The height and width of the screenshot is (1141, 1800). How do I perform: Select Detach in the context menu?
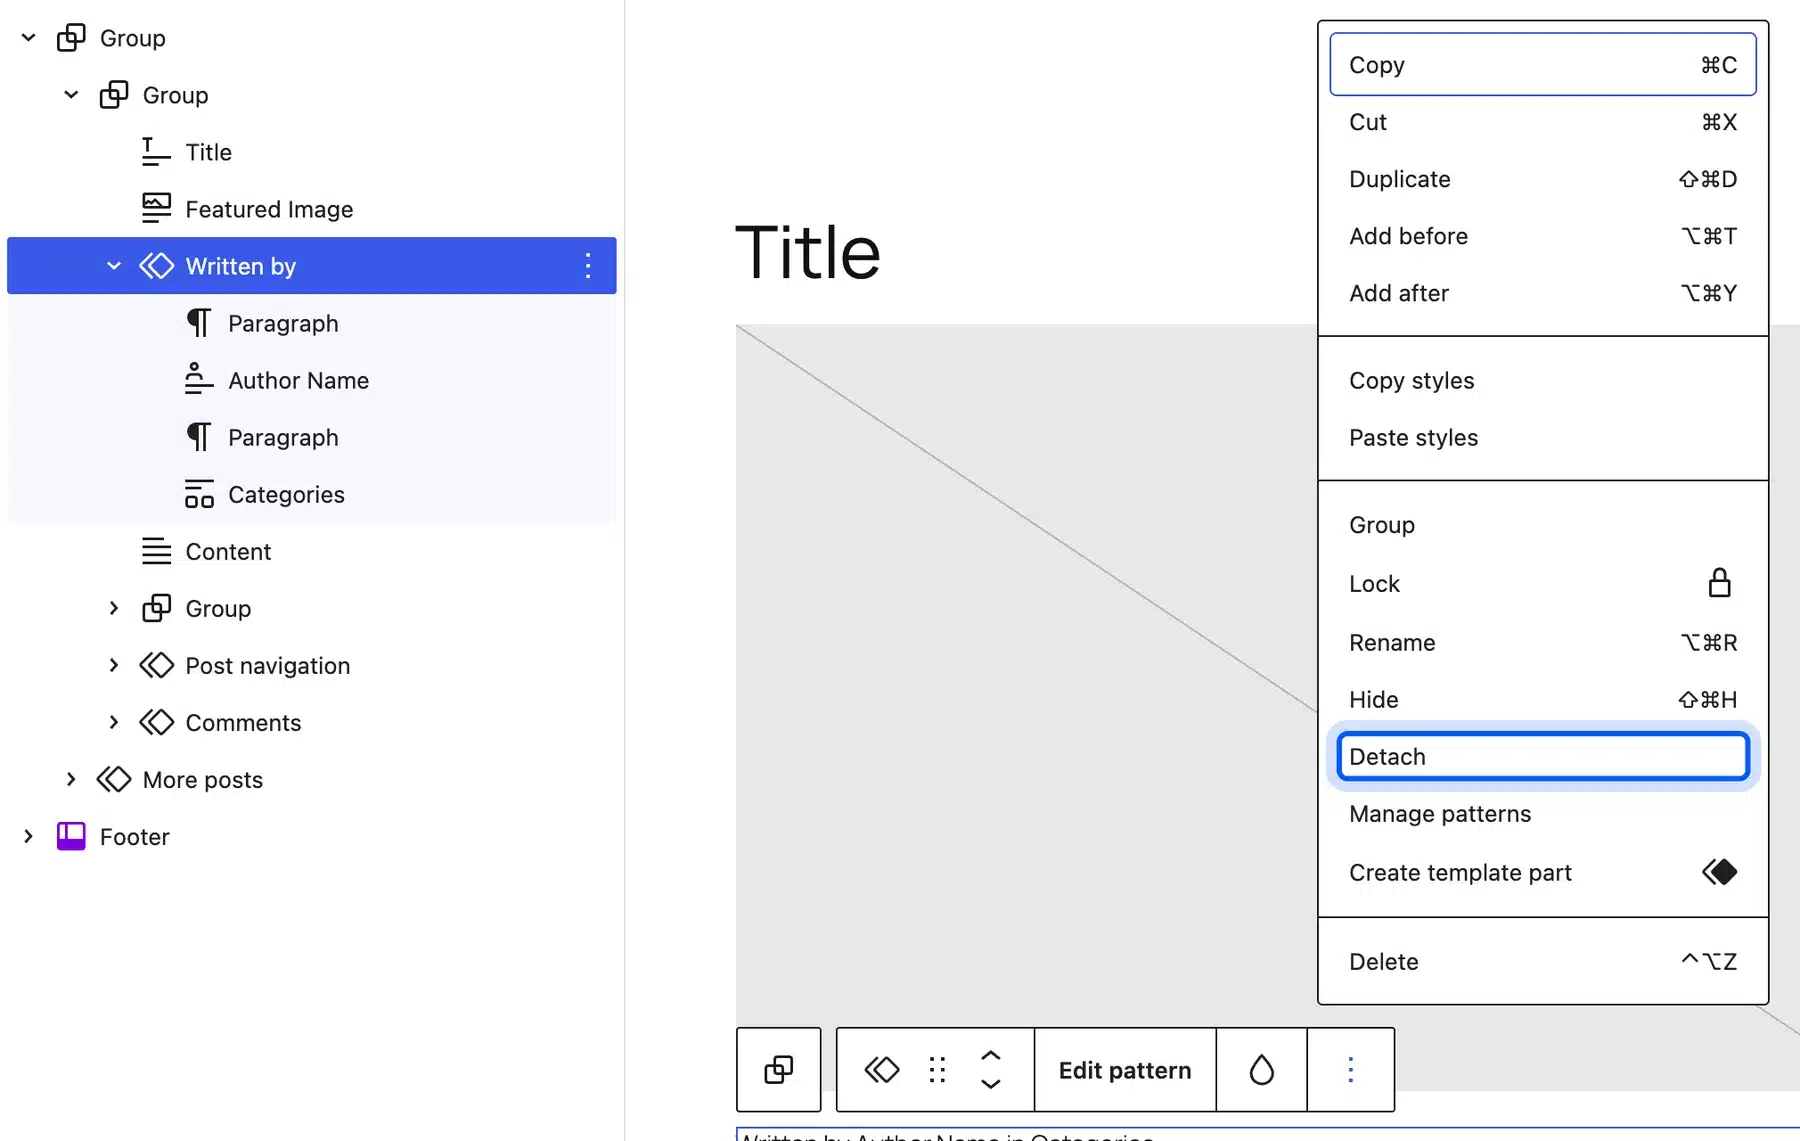1543,757
